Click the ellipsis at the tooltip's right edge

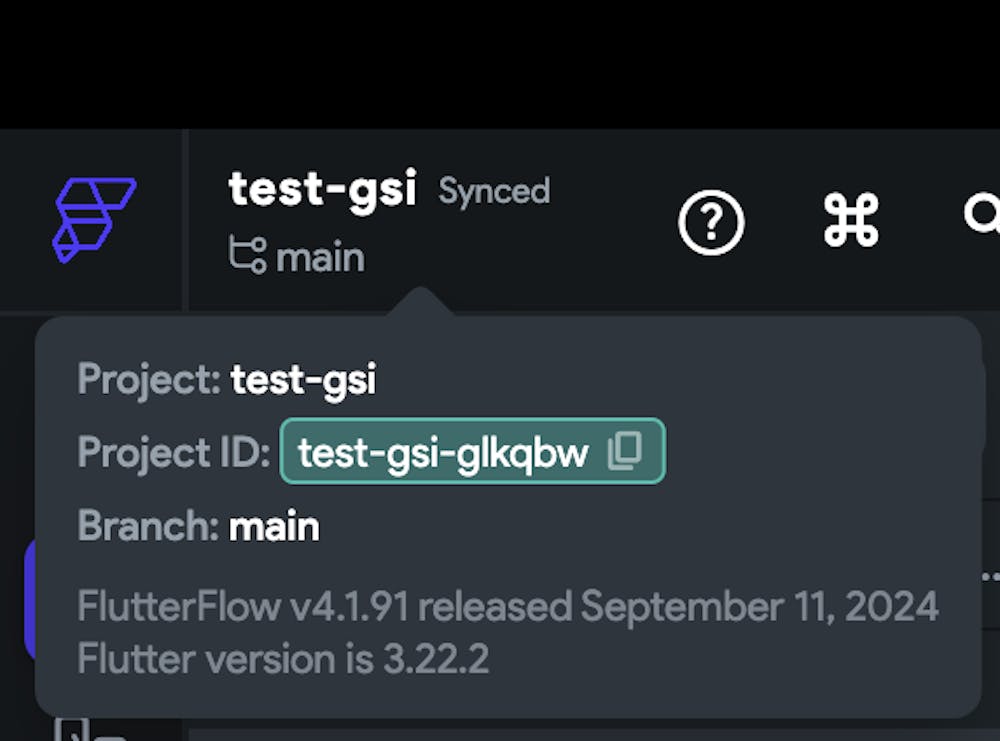(991, 577)
